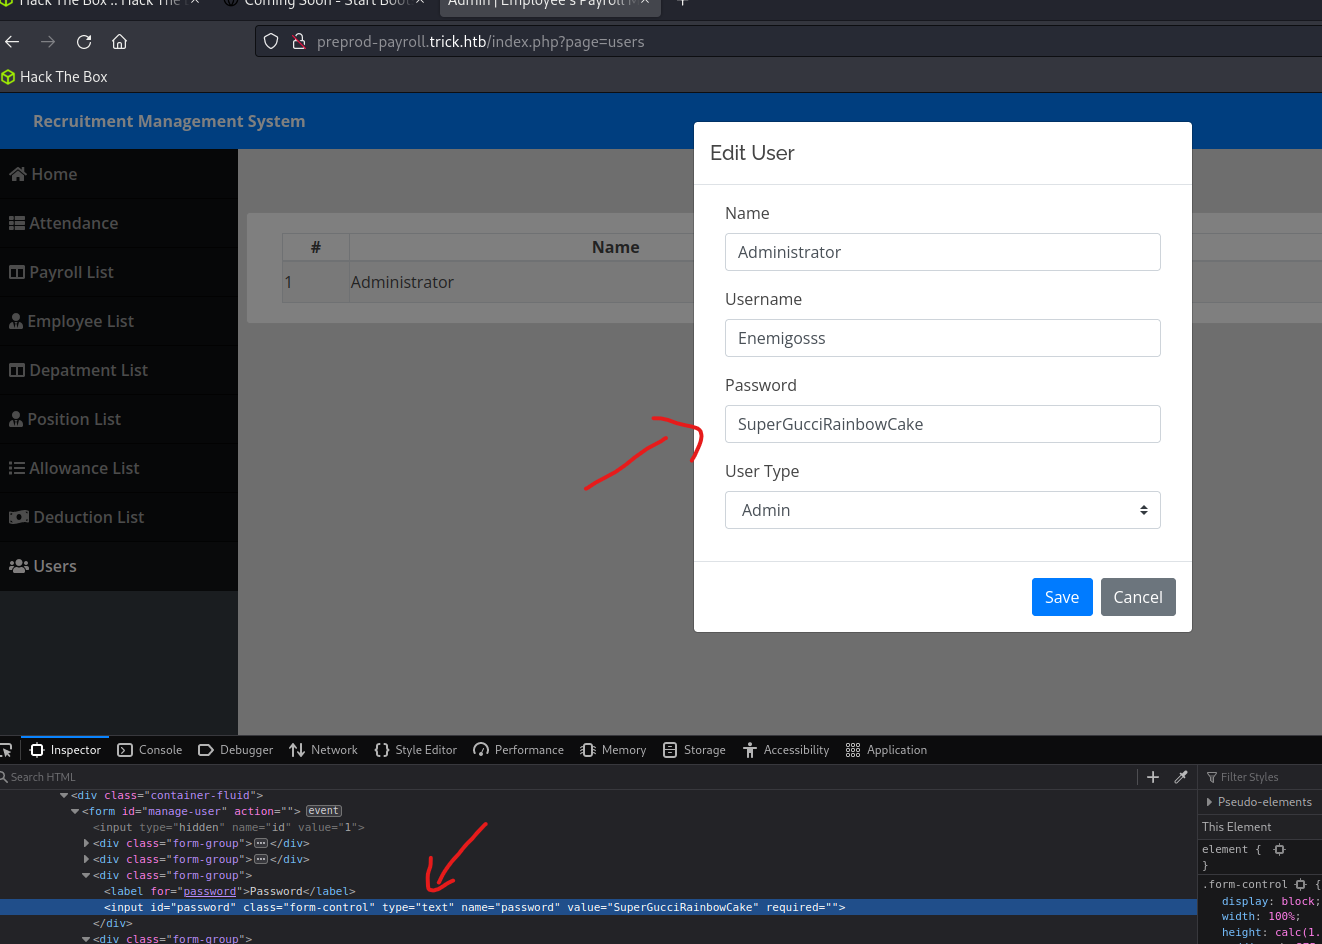Open the browser home page icon
Image resolution: width=1322 pixels, height=944 pixels.
pos(119,42)
